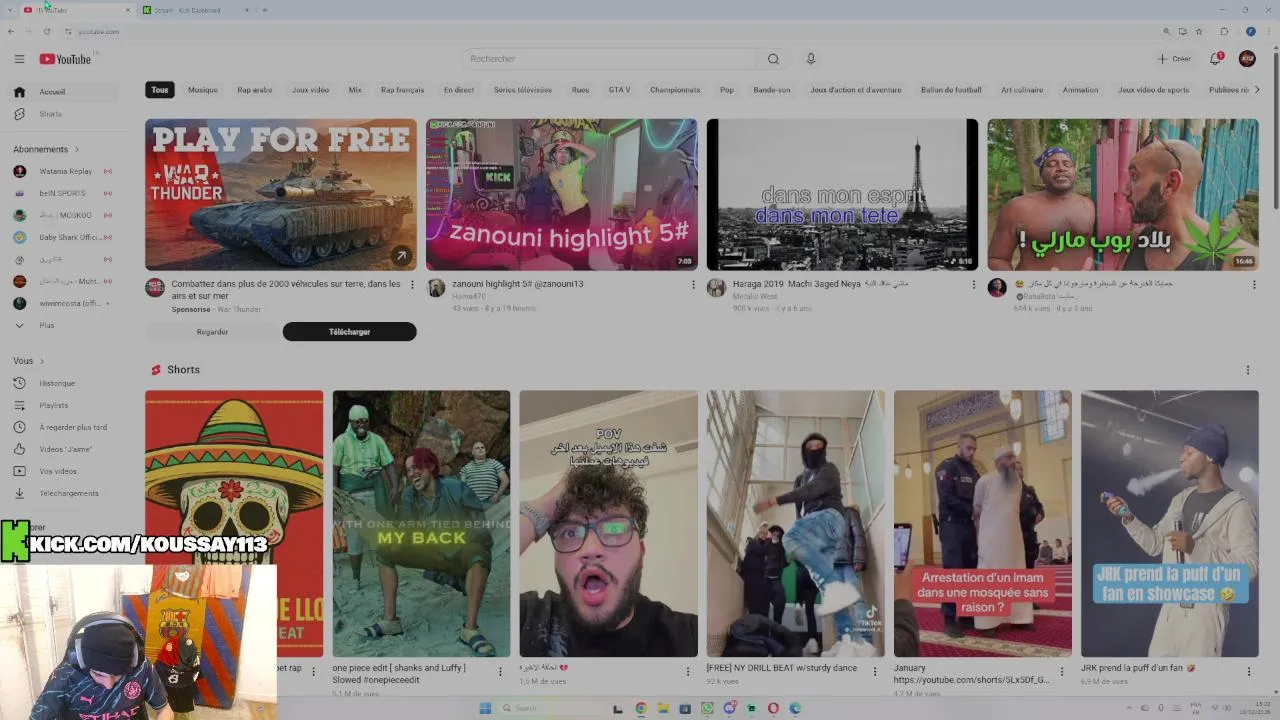Open À regarder plus tard

point(63,427)
